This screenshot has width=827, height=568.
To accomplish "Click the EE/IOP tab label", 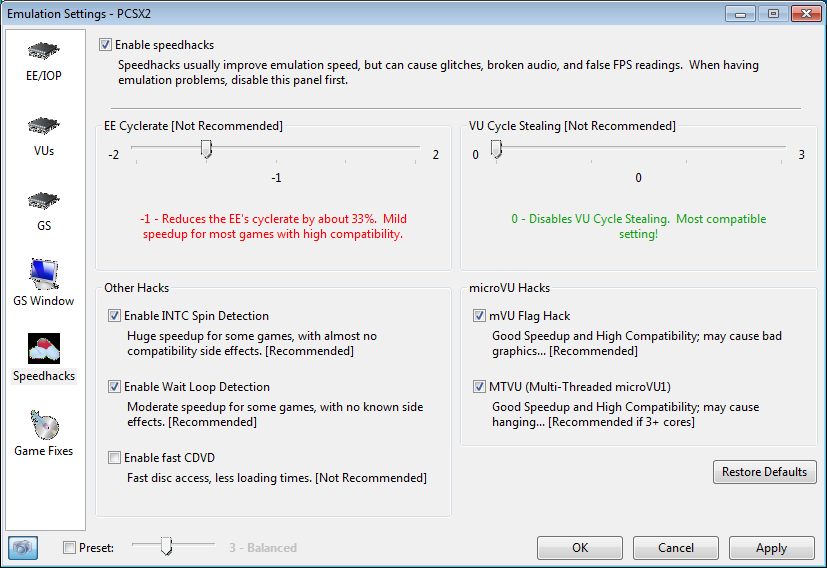I will tap(44, 75).
